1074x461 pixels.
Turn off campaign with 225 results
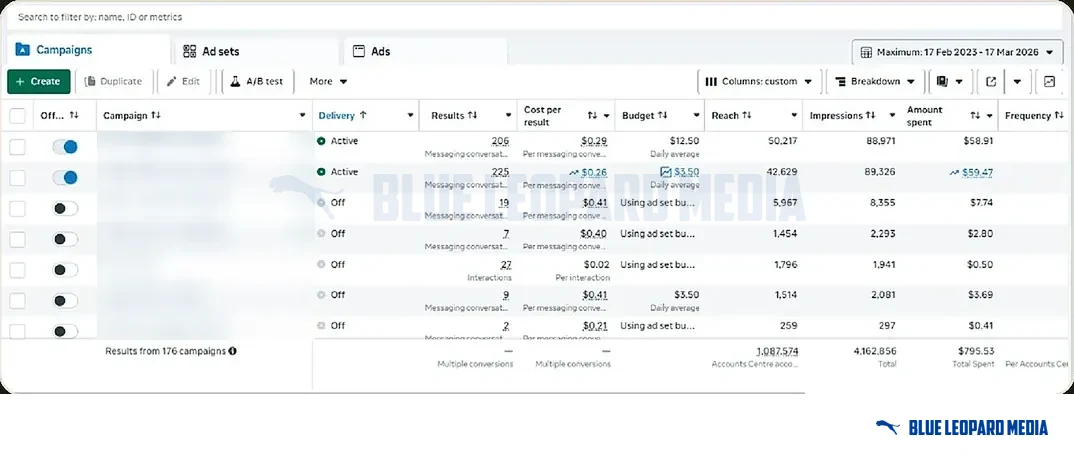tap(66, 177)
